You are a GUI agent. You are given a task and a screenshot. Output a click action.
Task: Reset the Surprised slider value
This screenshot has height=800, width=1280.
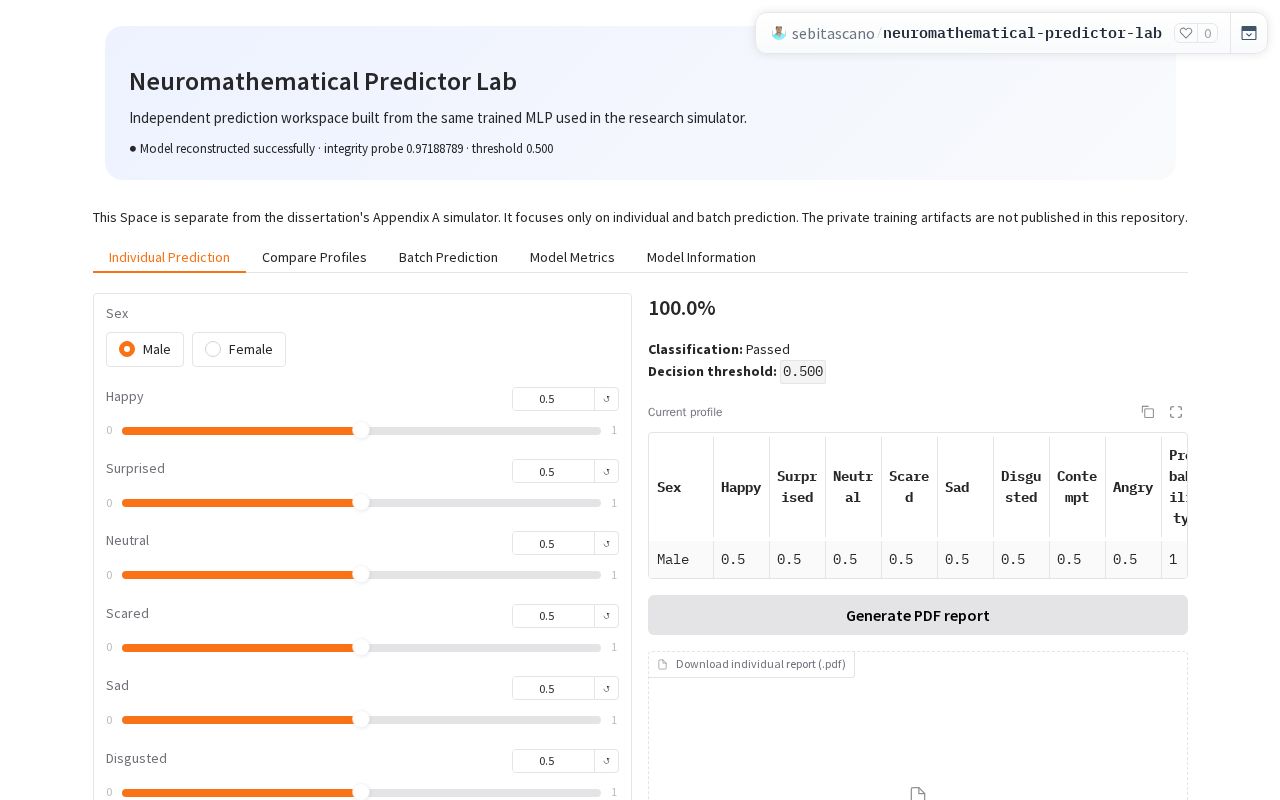[x=606, y=471]
